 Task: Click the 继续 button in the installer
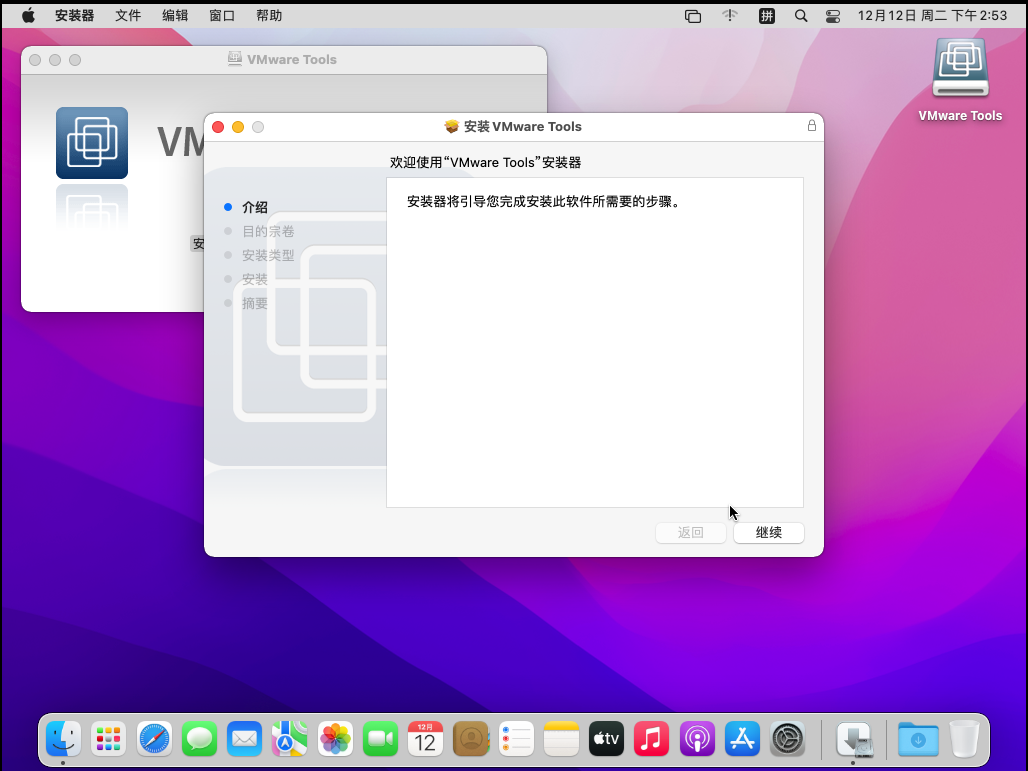(x=768, y=532)
